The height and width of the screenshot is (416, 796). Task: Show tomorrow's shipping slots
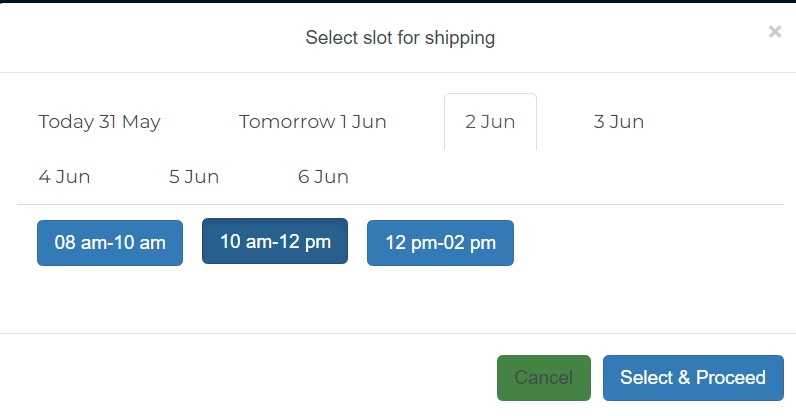(x=312, y=122)
